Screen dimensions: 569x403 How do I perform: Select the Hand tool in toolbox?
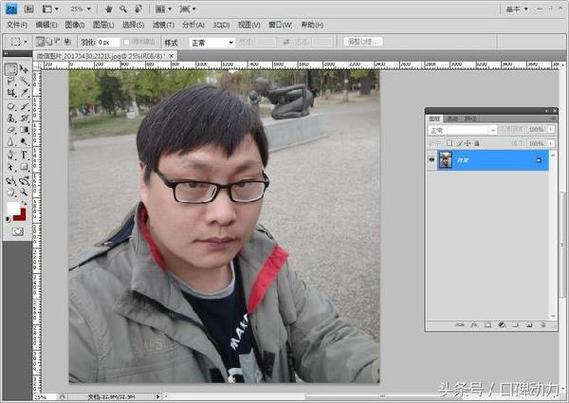[x=11, y=192]
